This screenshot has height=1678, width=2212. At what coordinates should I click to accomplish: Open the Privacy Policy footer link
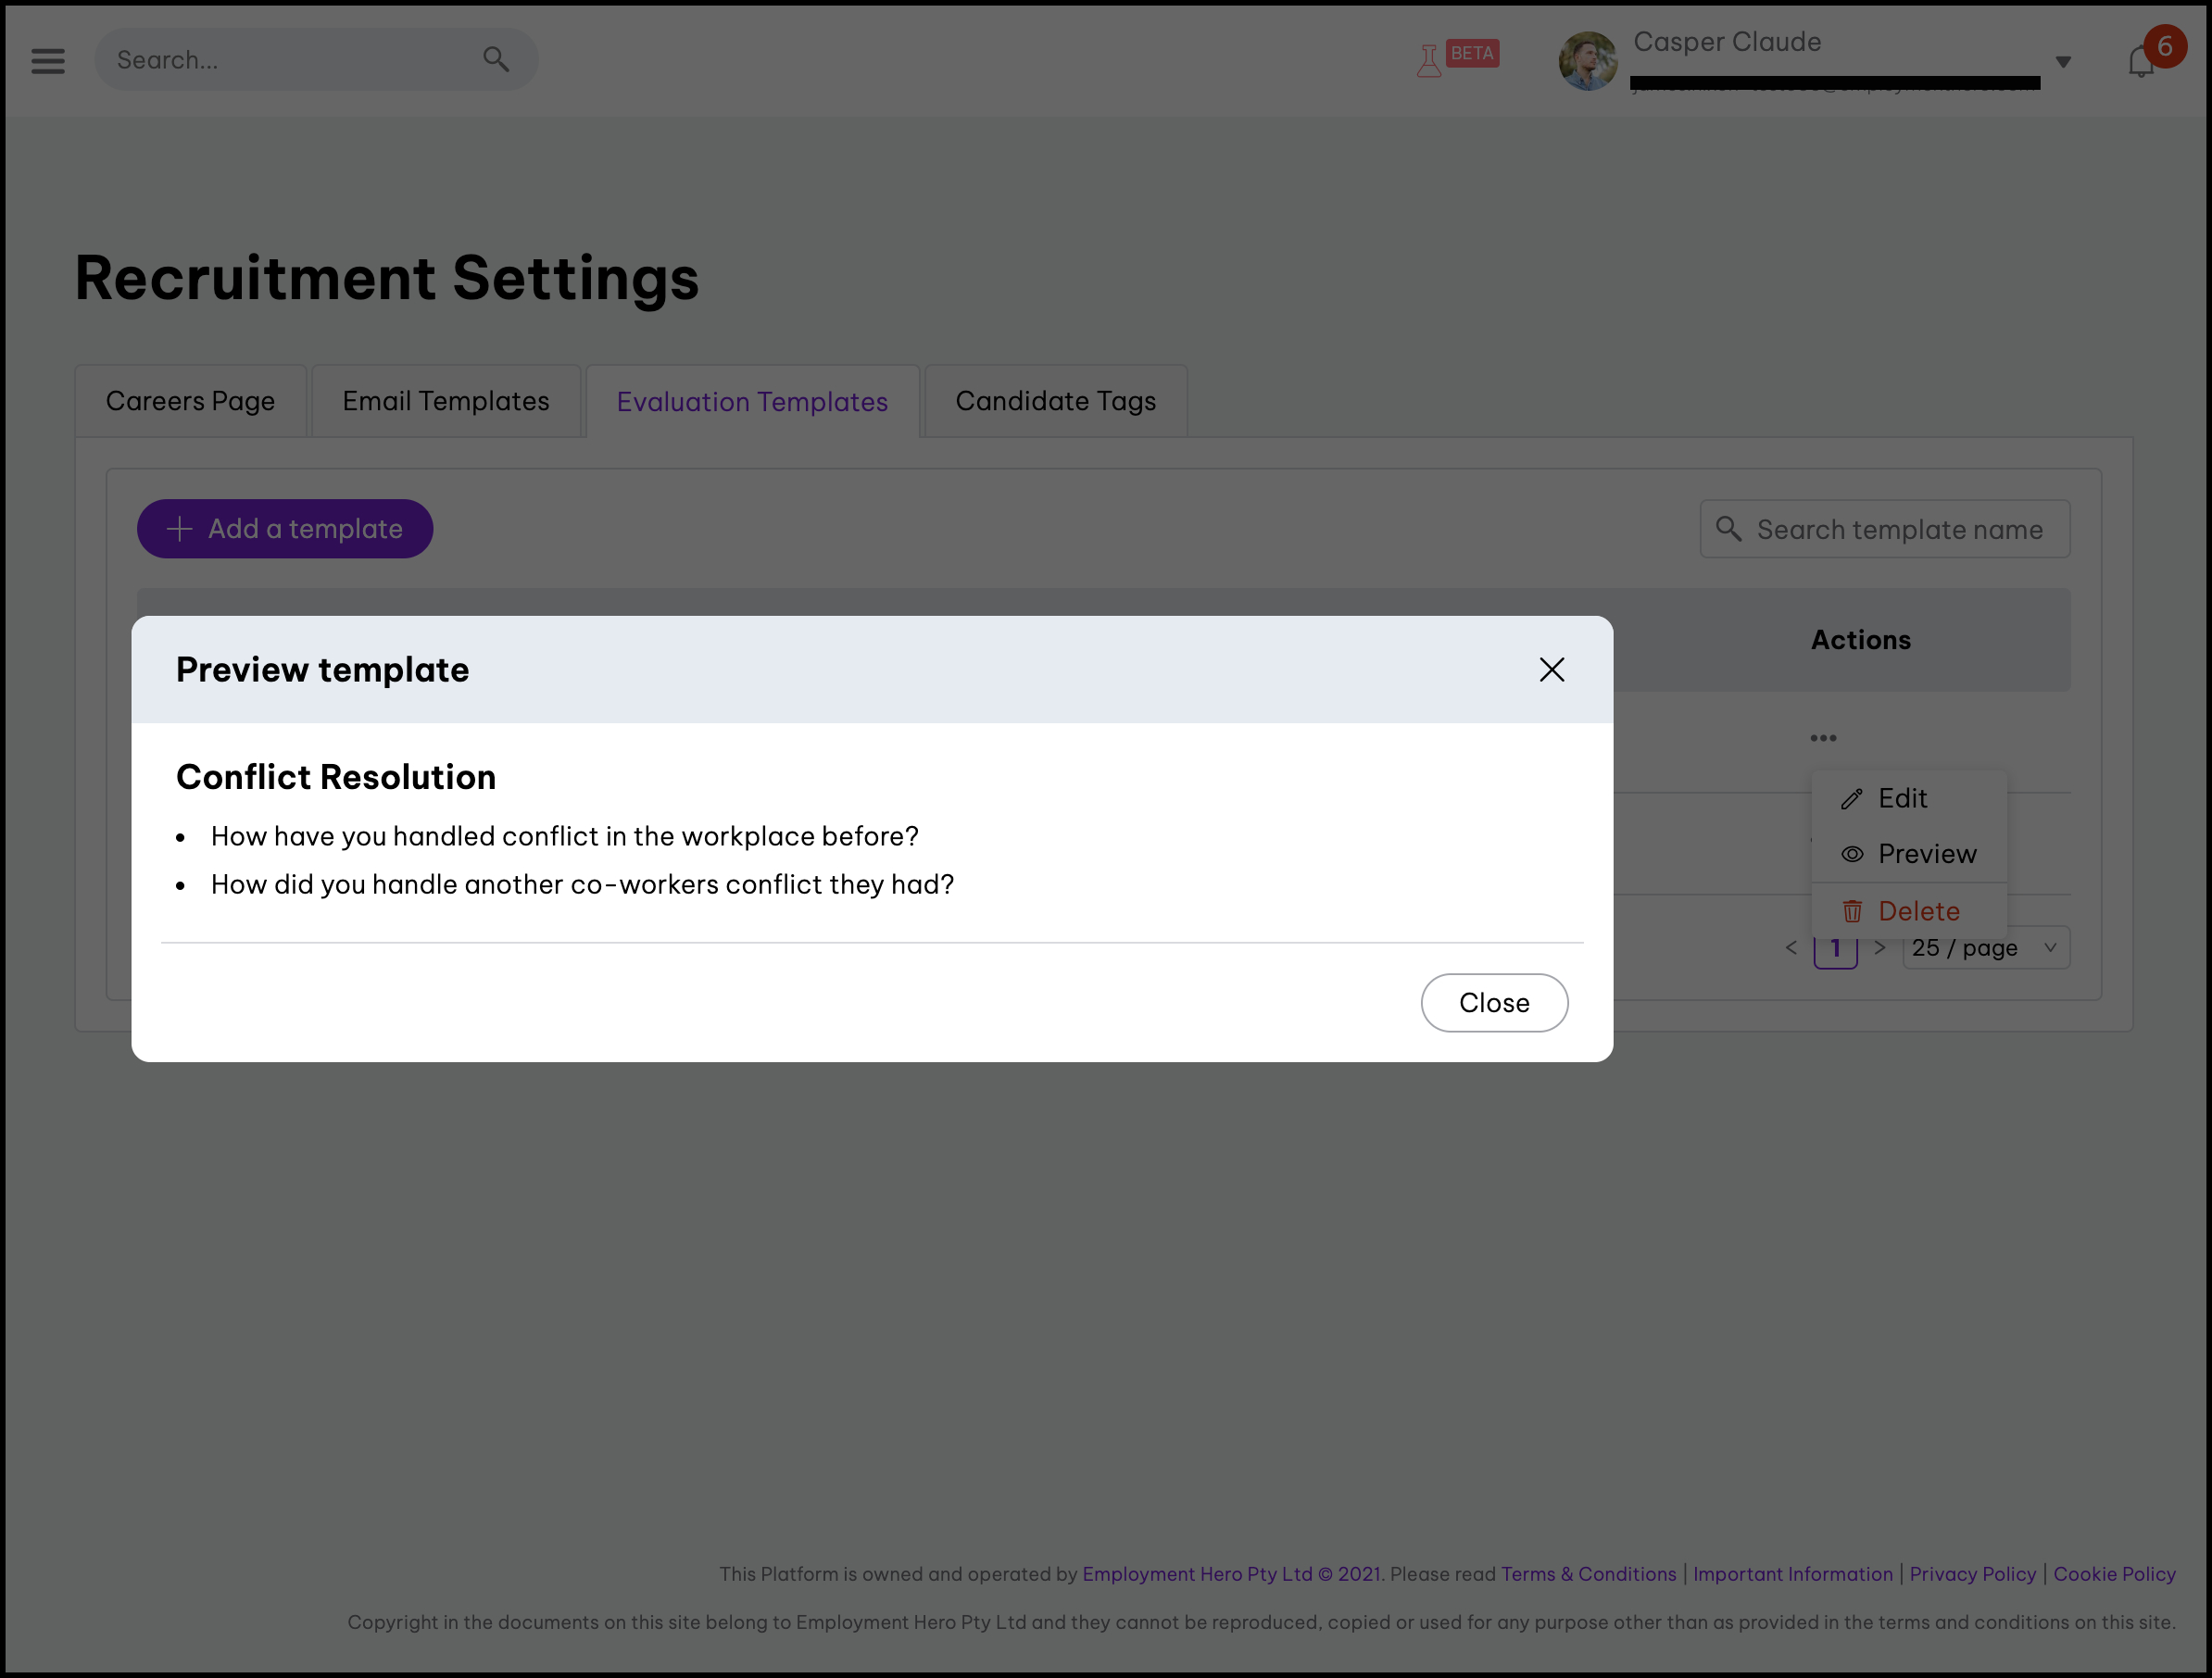tap(1972, 1574)
